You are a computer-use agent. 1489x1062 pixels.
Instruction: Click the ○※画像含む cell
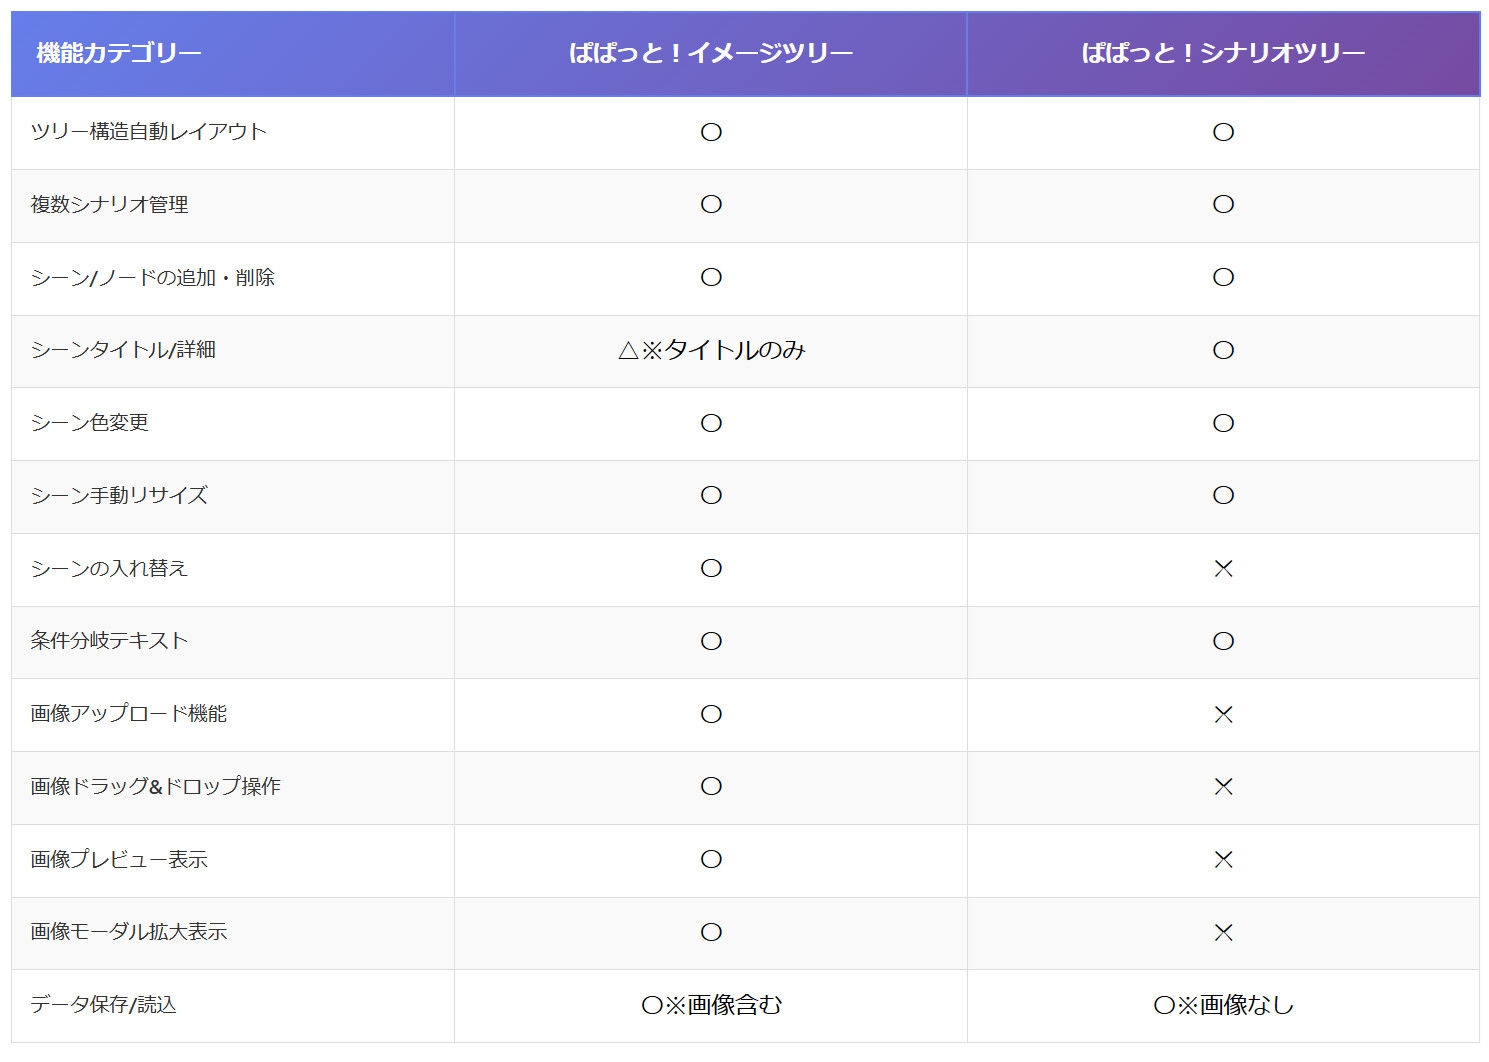711,1005
